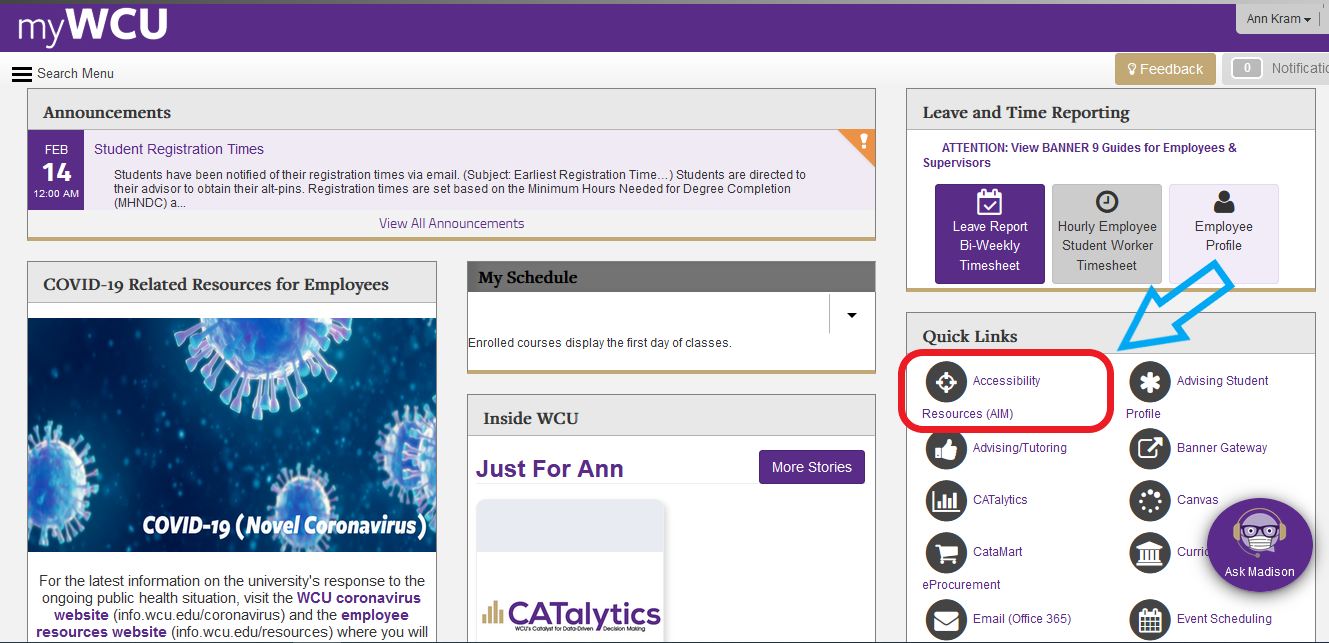This screenshot has height=643, width=1329.
Task: Click the Email (Office 365) text link
Action: 1021,619
